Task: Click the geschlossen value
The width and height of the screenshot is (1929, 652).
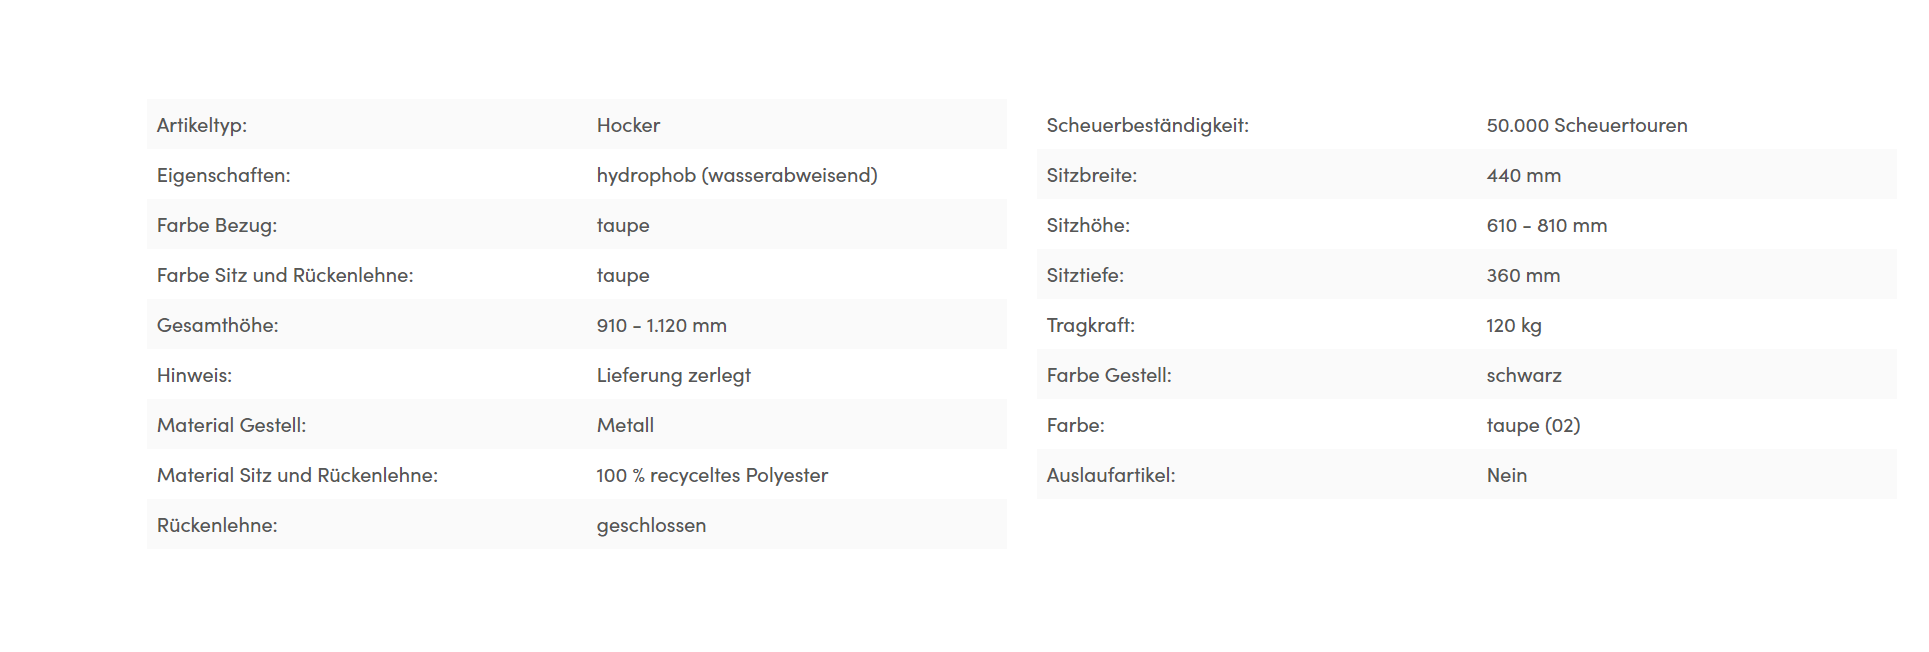Action: 651,526
